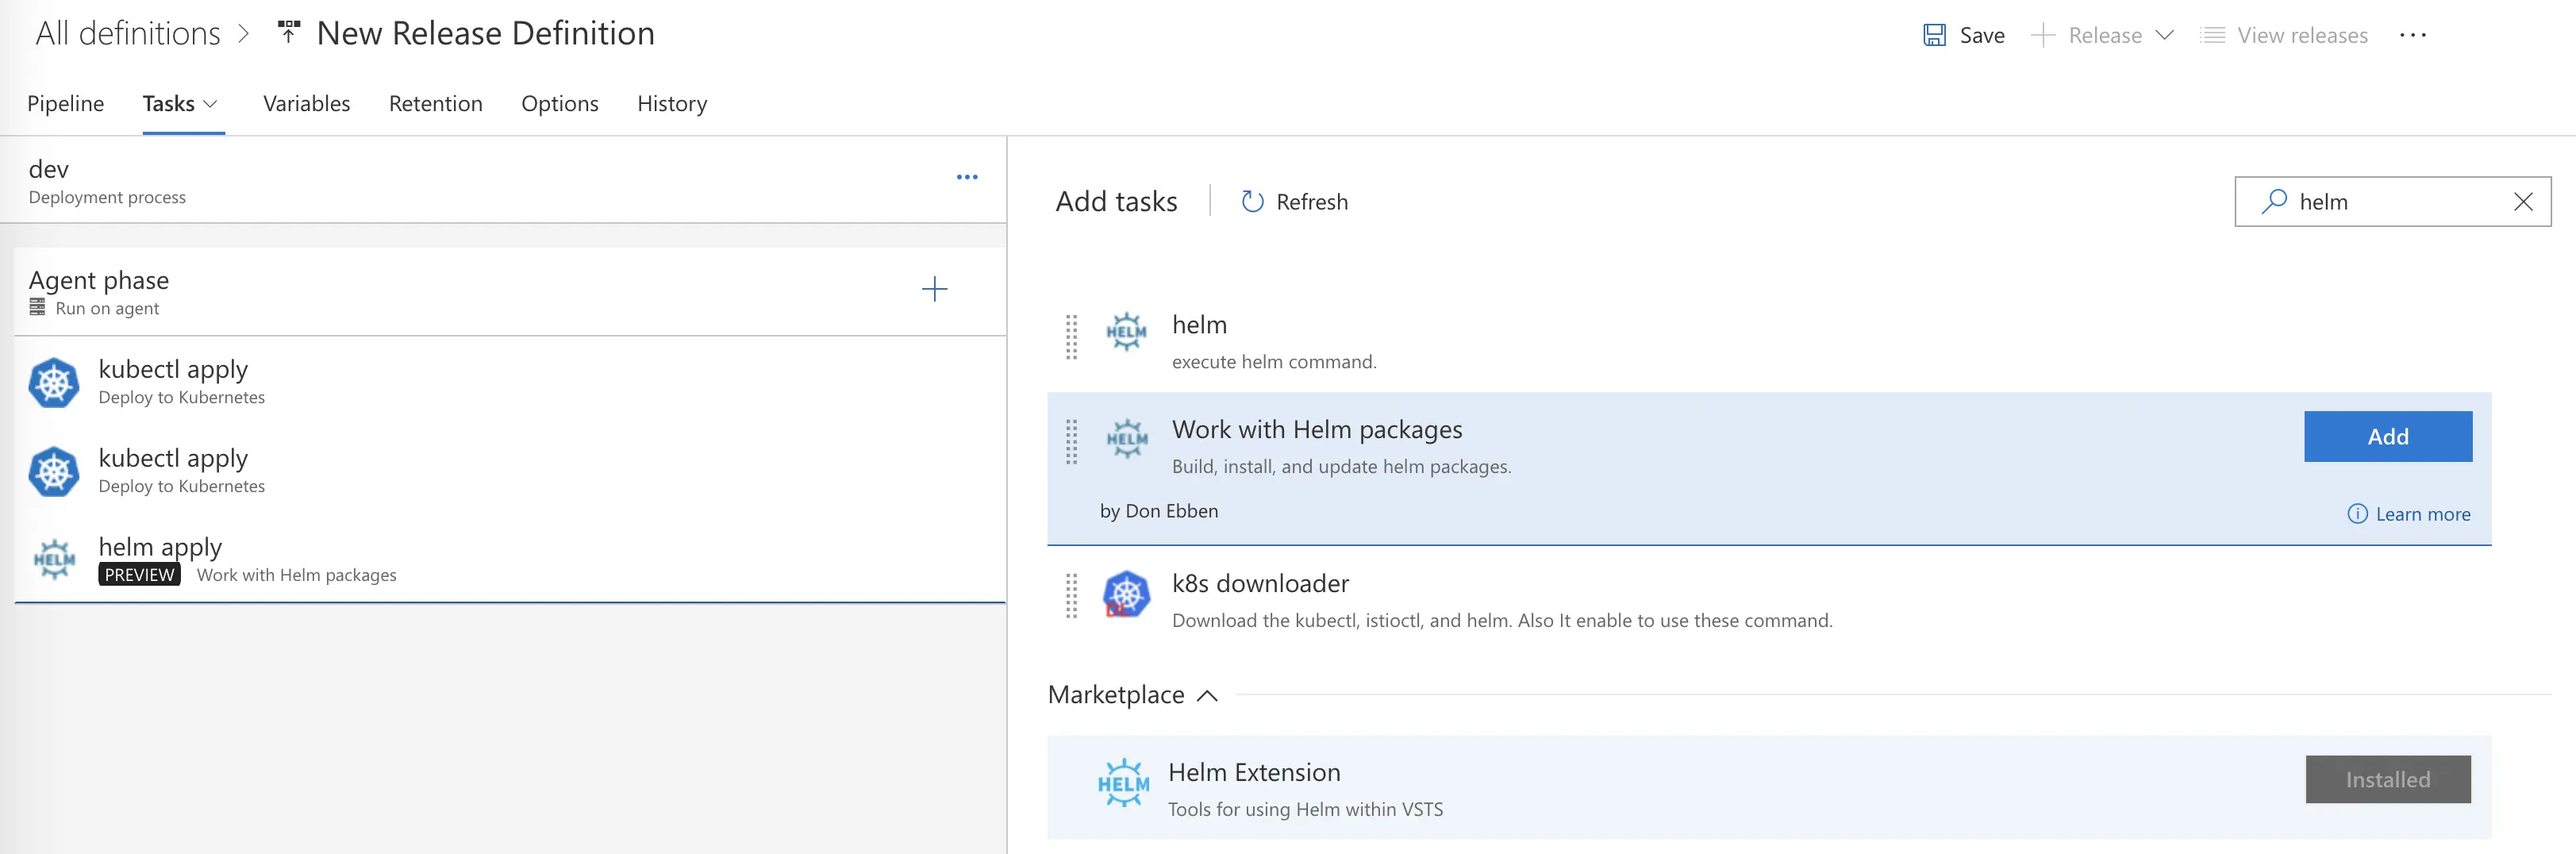Screen dimensions: 2576x854
Task: Click the 'by Don Ebben' author text
Action: [x=1158, y=511]
